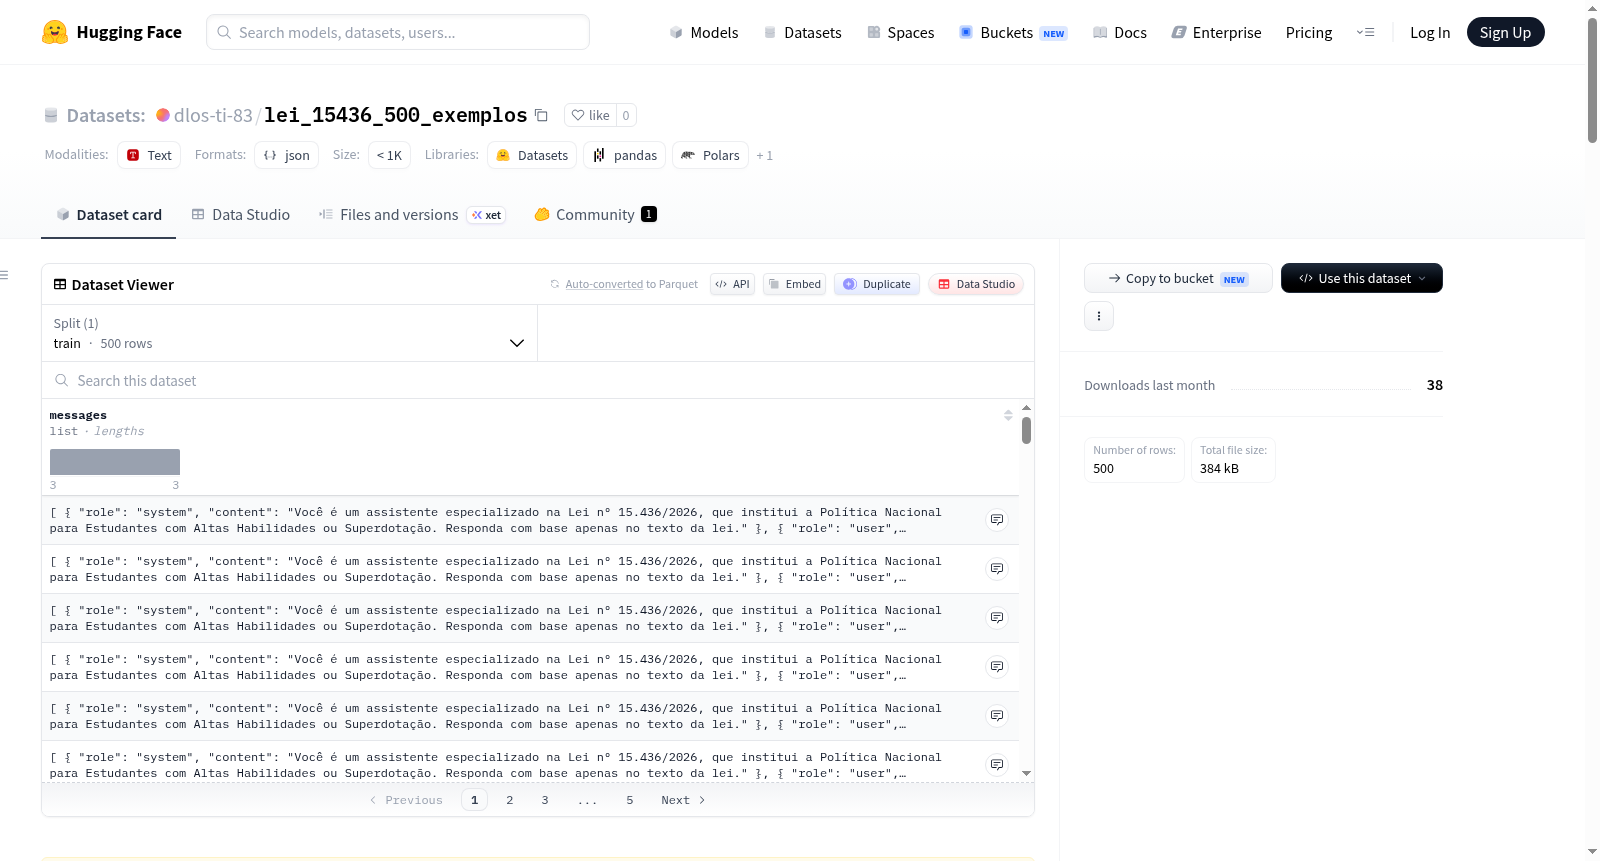
Task: Open the Docs menu item
Action: 1120,33
